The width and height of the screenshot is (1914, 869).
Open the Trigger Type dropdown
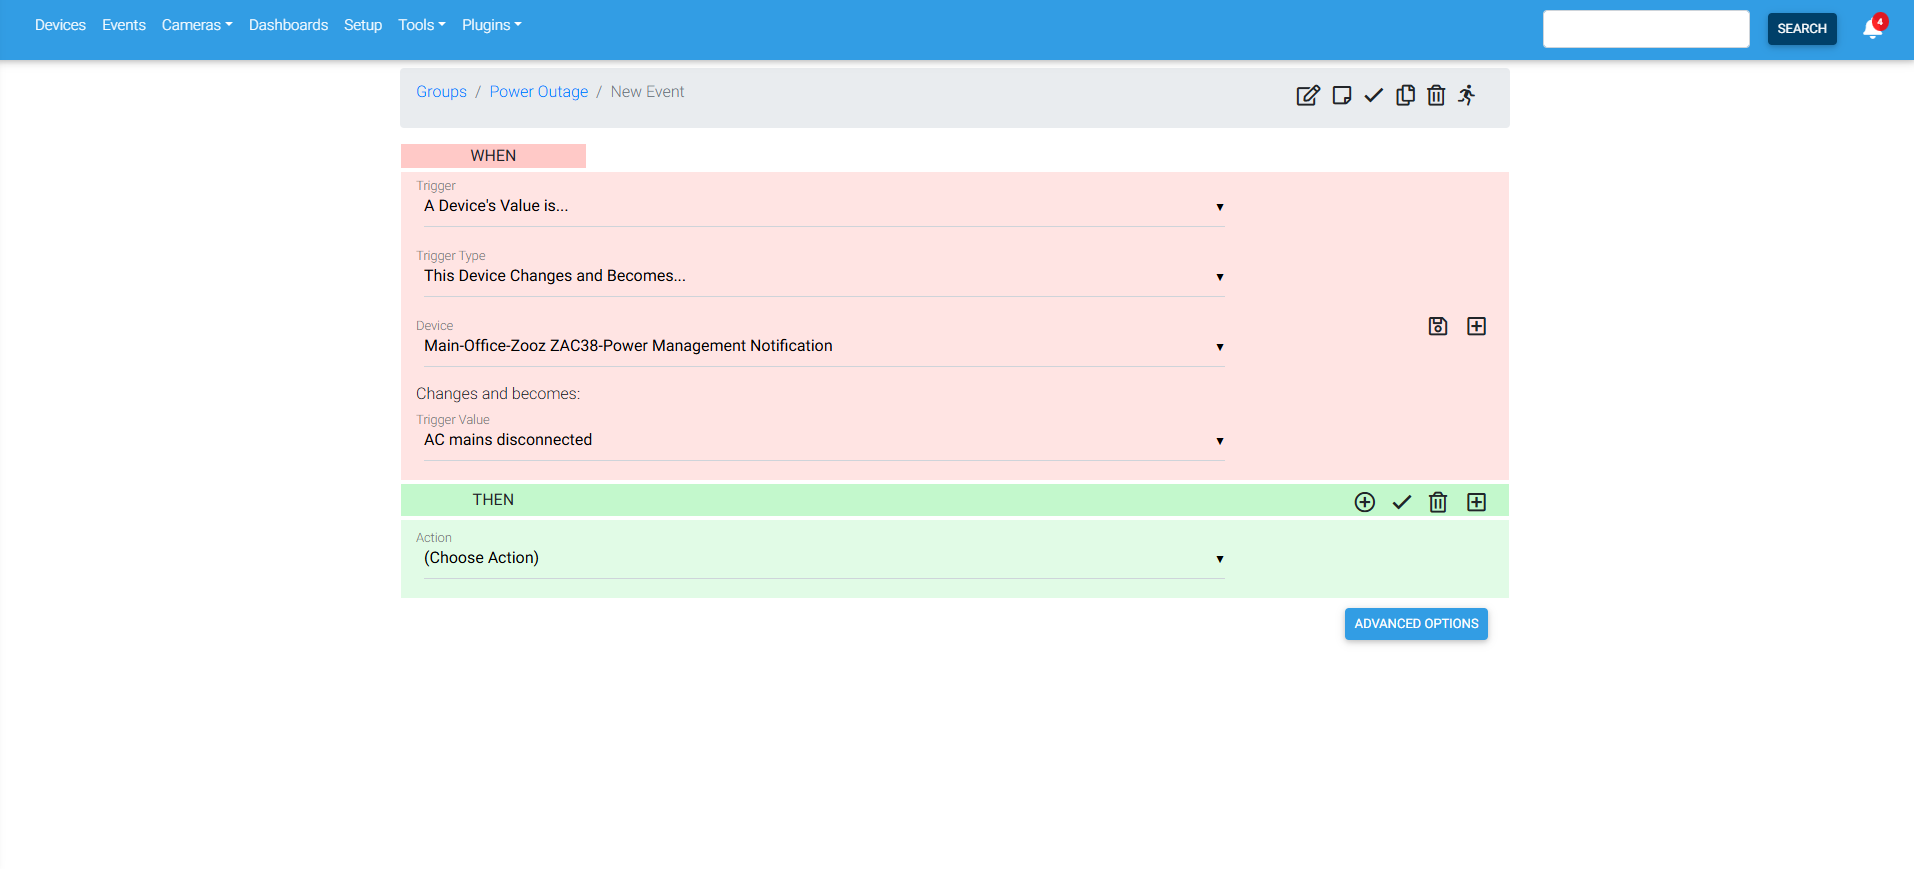click(824, 276)
